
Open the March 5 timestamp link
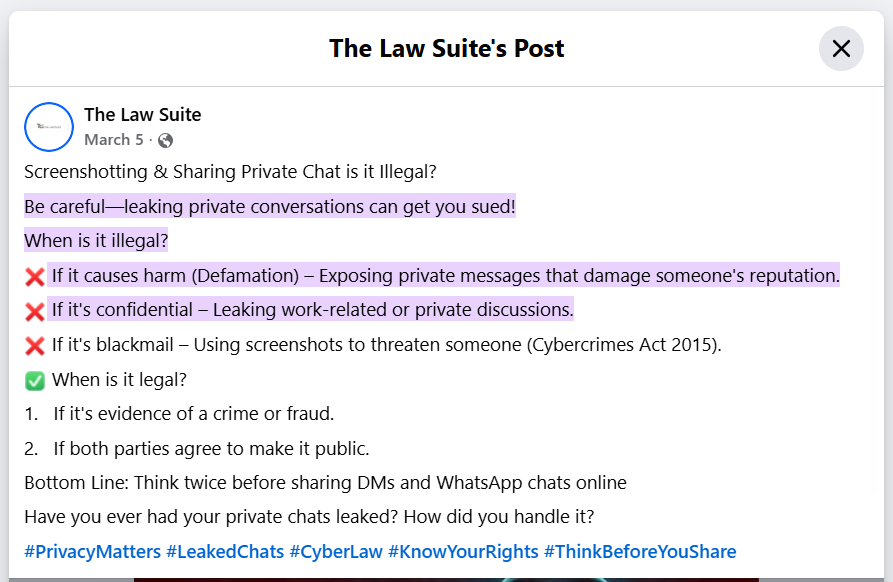[x=114, y=140]
